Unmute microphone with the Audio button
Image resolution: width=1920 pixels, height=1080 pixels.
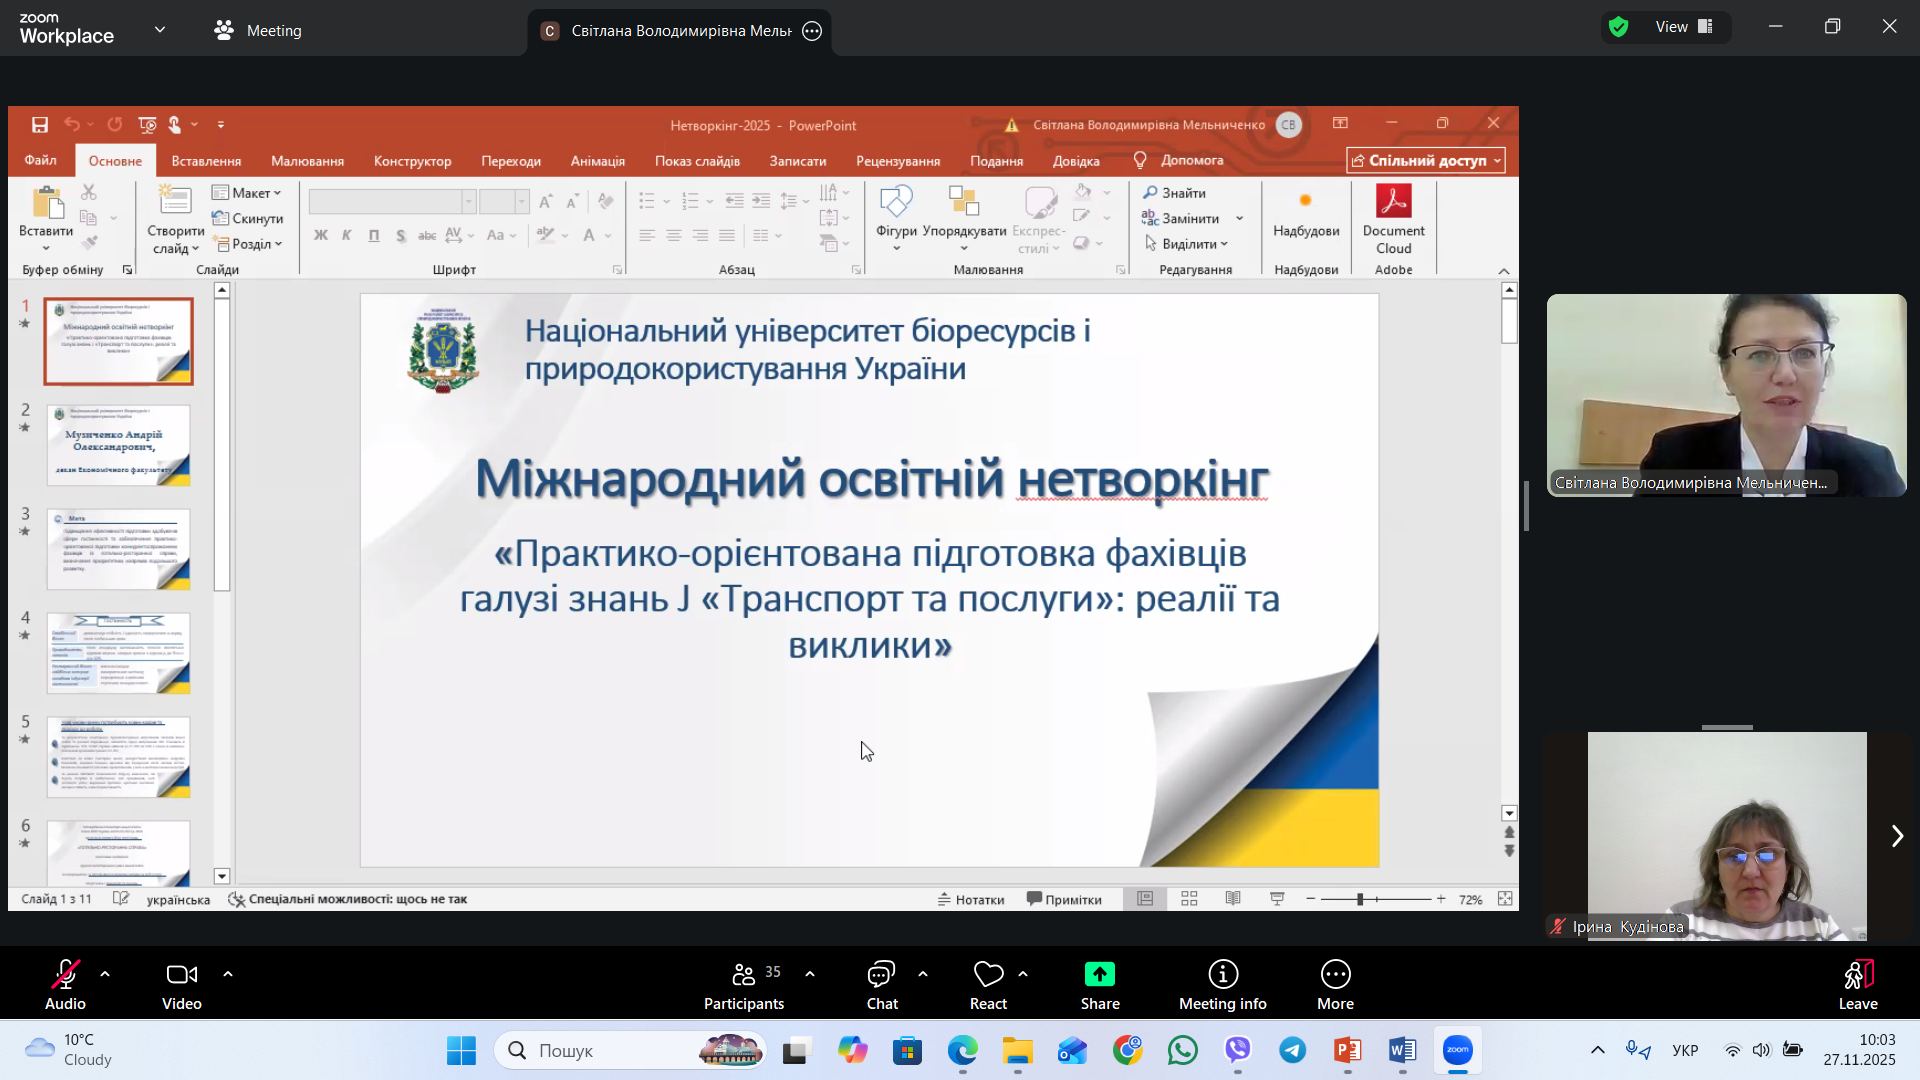[x=65, y=984]
